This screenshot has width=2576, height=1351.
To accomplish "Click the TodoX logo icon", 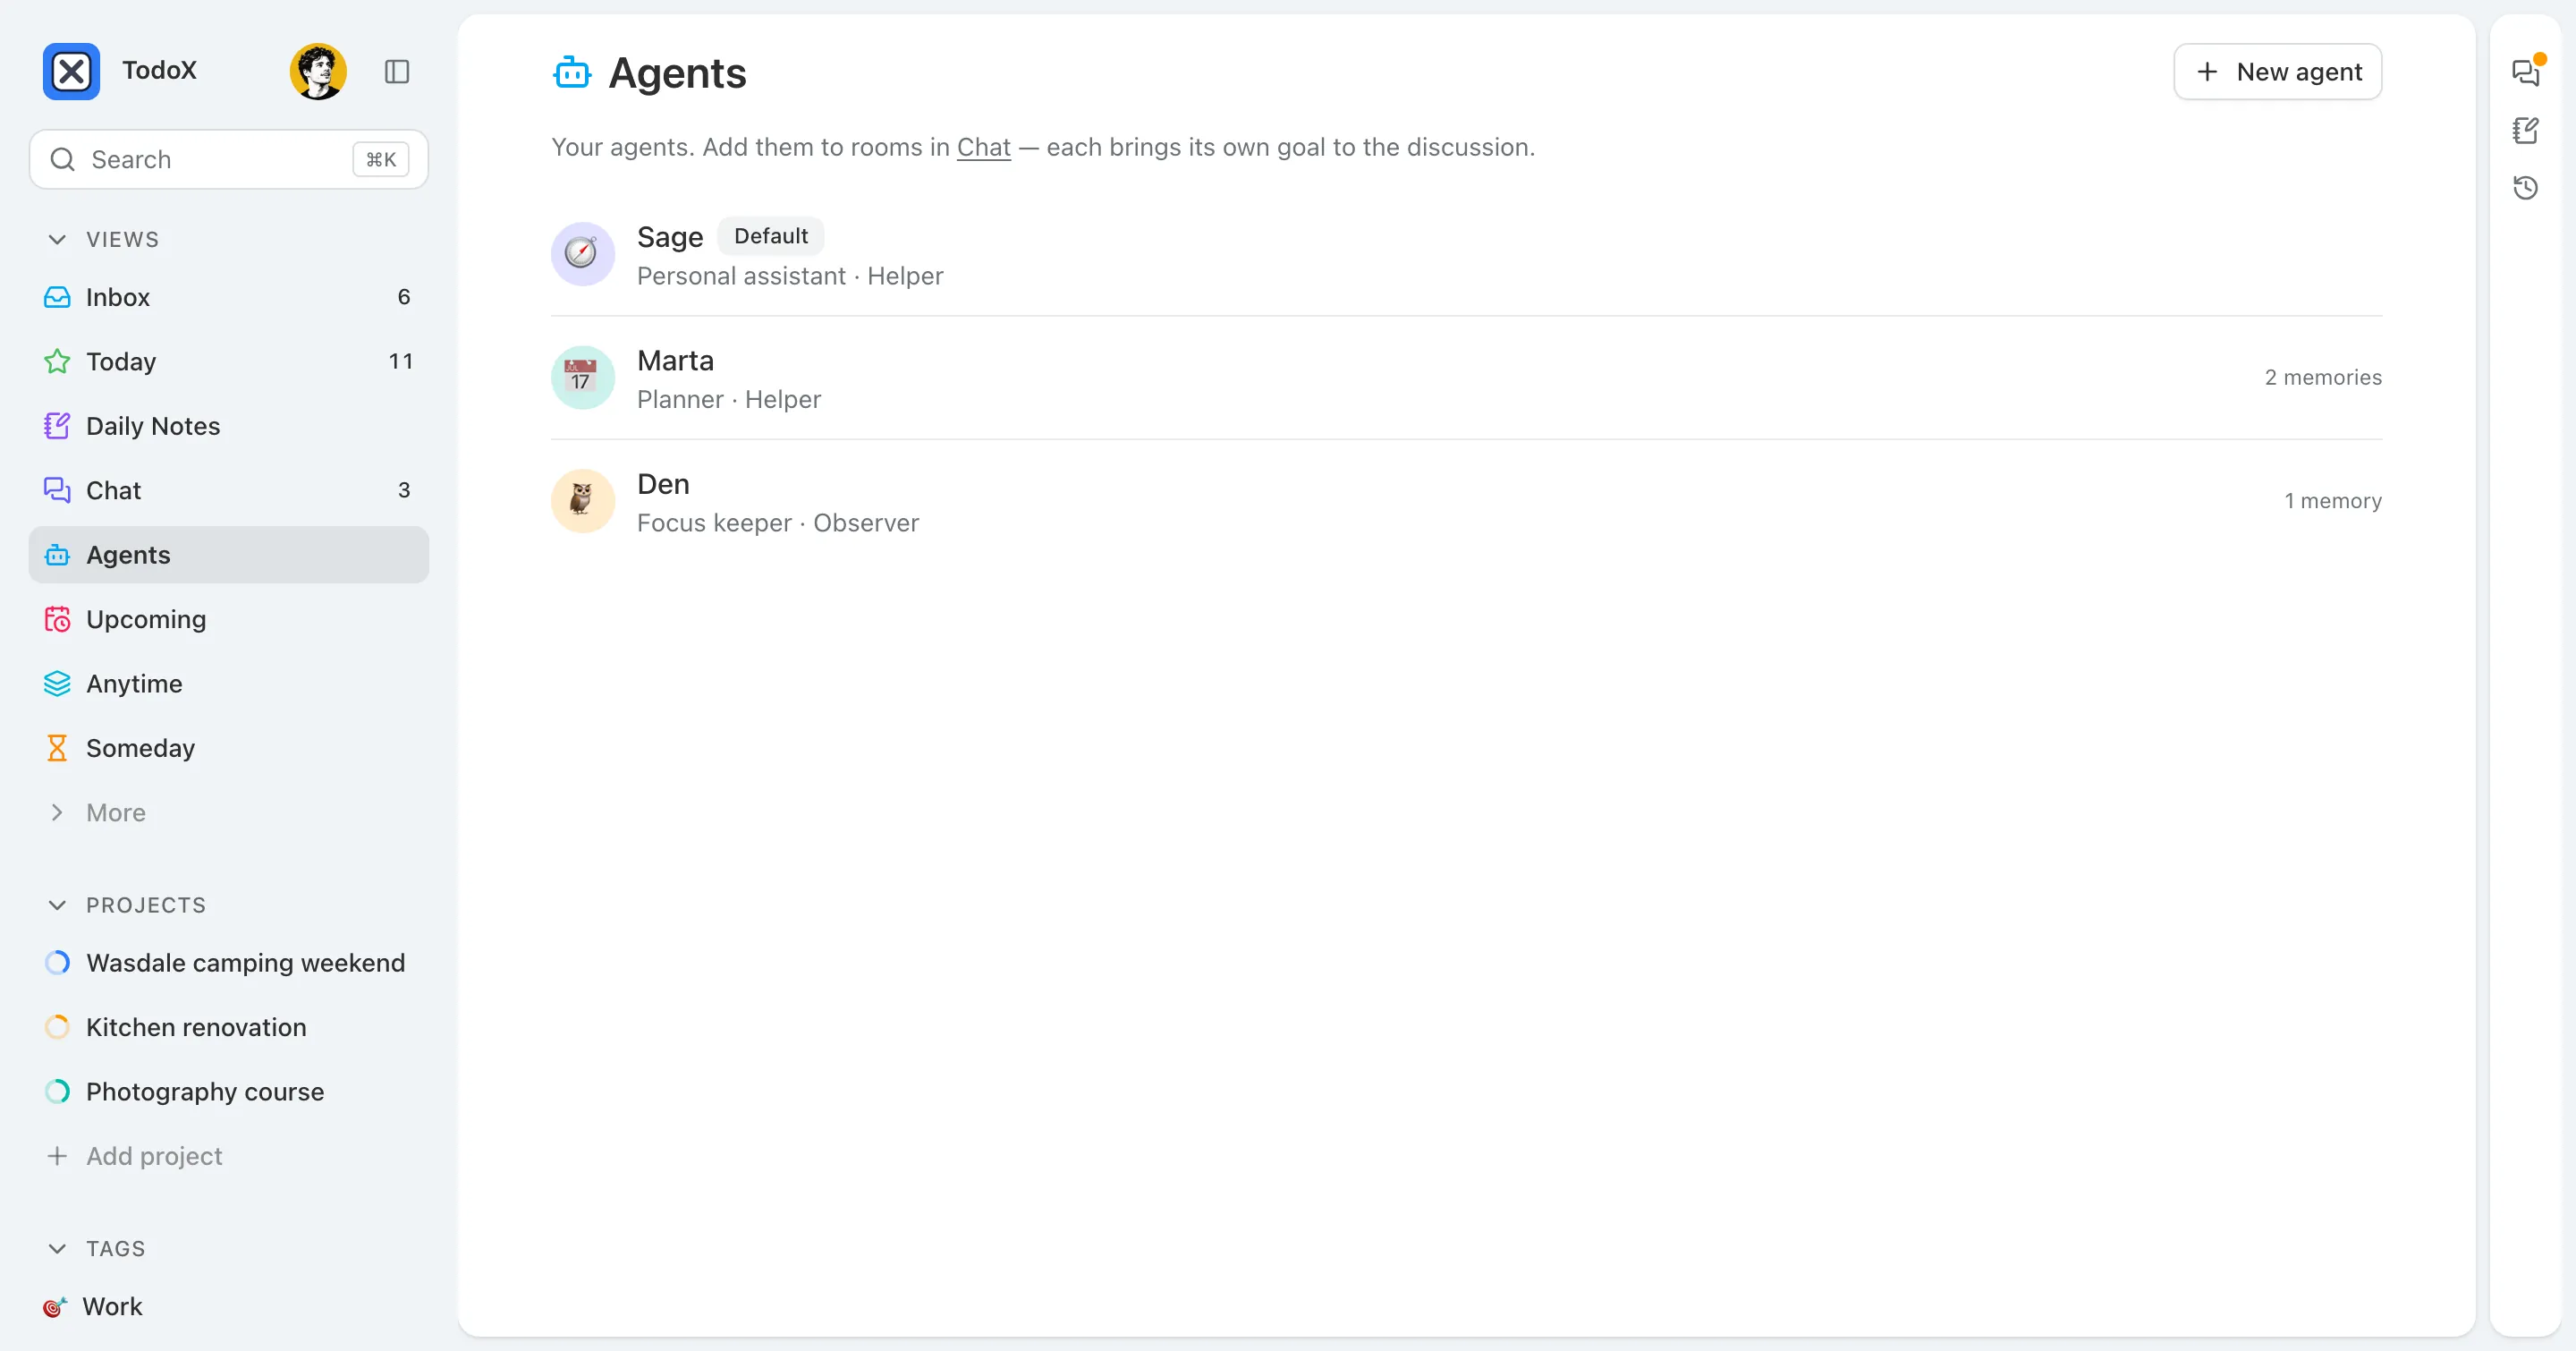I will pos(71,71).
